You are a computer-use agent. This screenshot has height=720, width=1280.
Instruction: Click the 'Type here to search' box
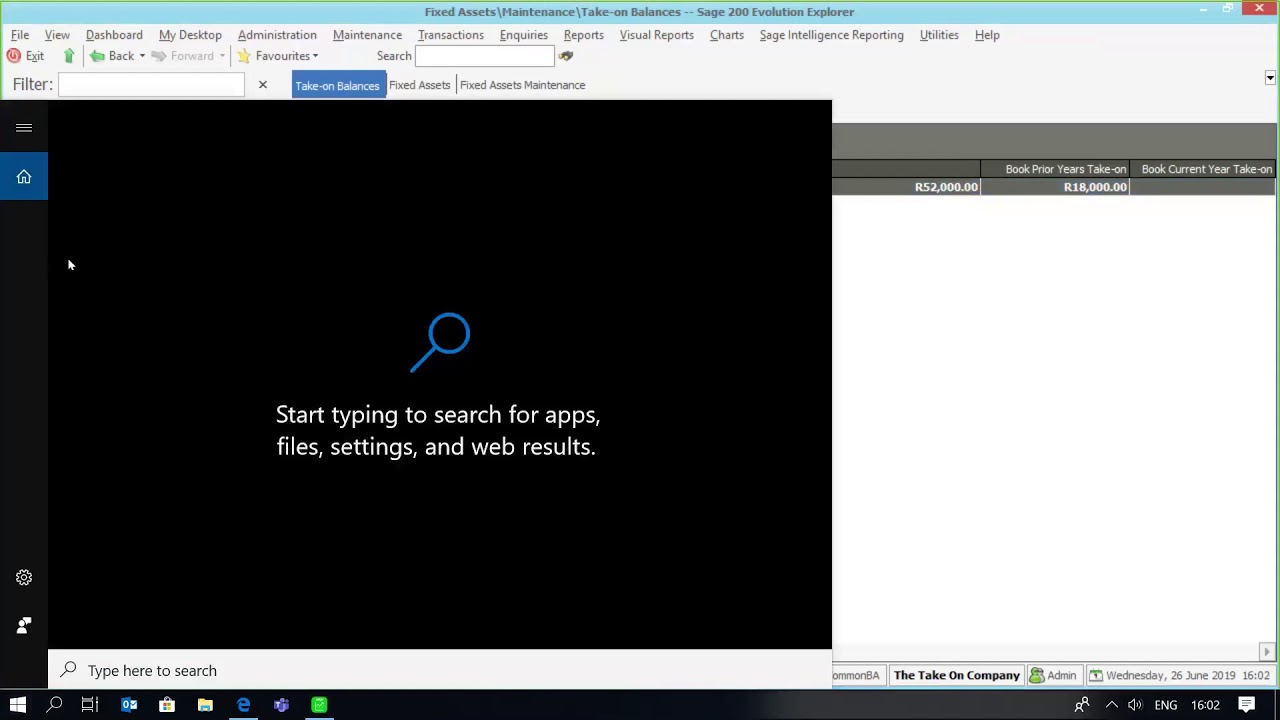pyautogui.click(x=440, y=671)
